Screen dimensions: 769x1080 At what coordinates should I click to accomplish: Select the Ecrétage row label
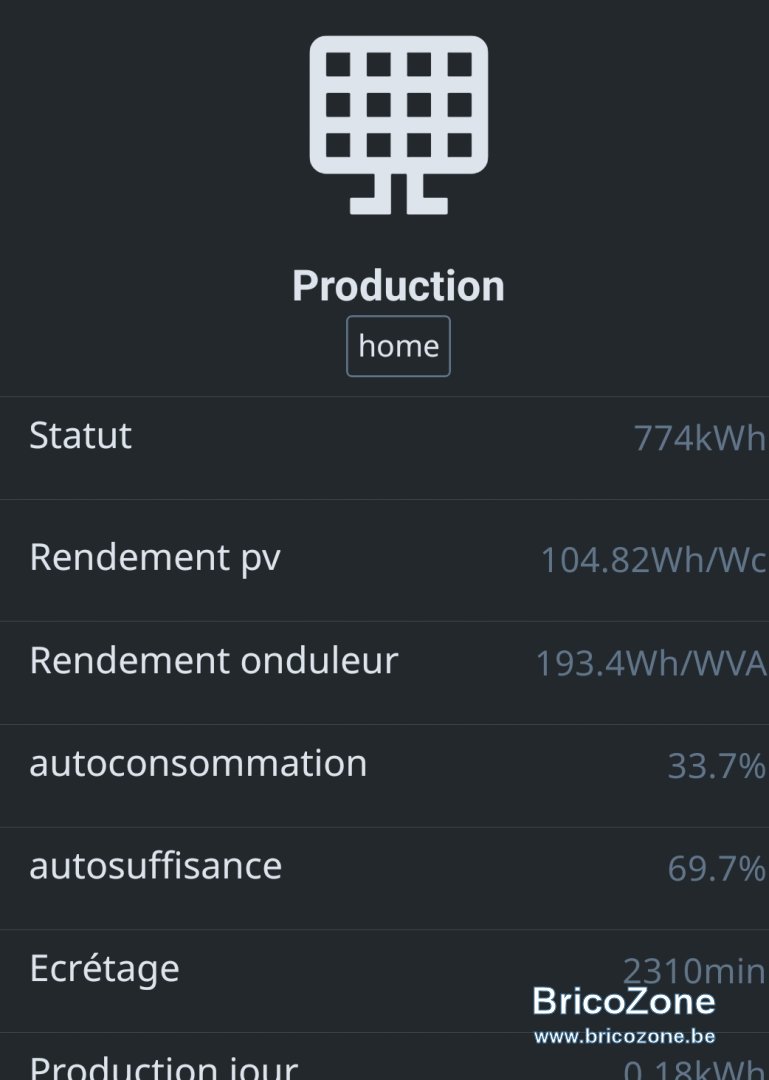point(104,969)
